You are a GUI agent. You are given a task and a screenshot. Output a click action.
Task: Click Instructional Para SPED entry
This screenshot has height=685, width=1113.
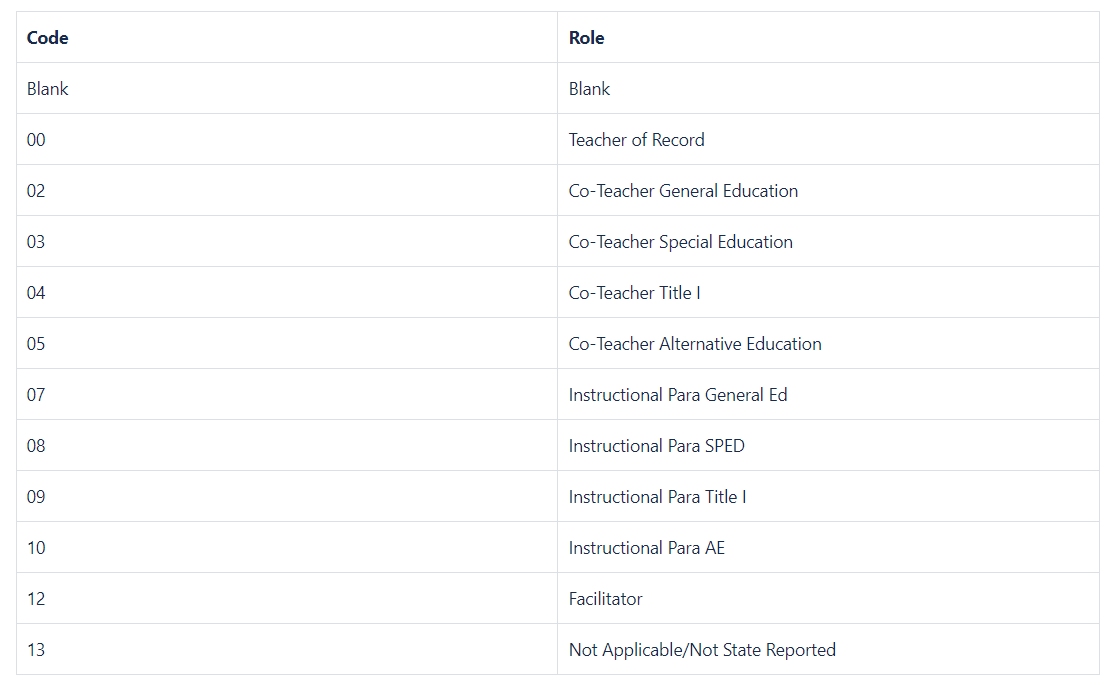point(657,446)
